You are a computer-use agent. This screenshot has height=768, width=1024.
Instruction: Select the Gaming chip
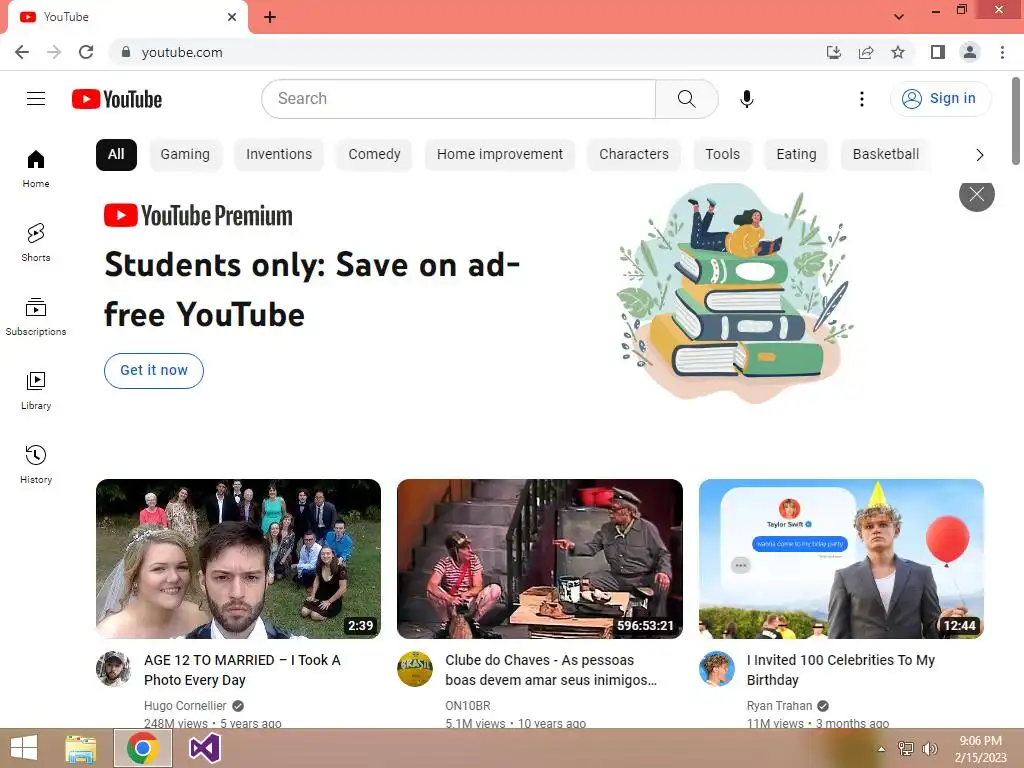click(x=185, y=155)
